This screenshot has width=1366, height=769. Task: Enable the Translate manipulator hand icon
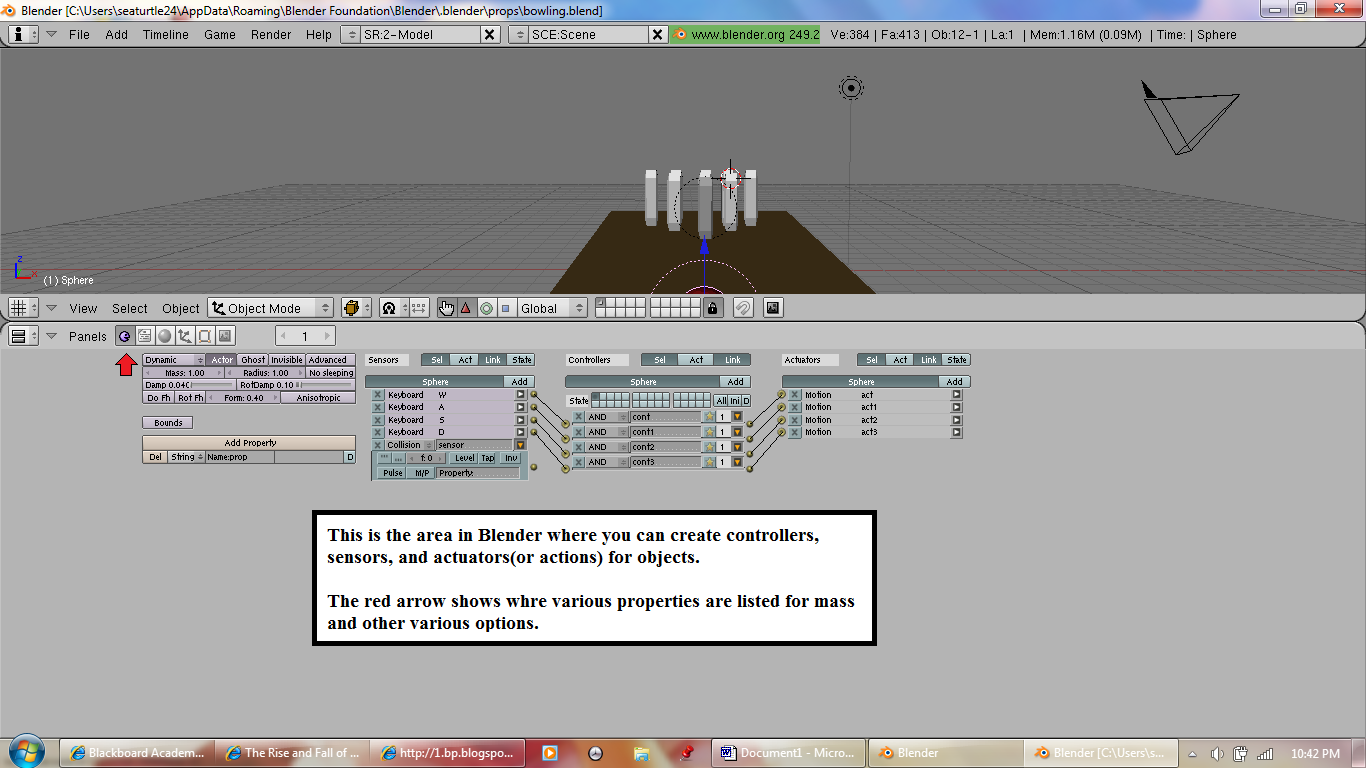[447, 308]
